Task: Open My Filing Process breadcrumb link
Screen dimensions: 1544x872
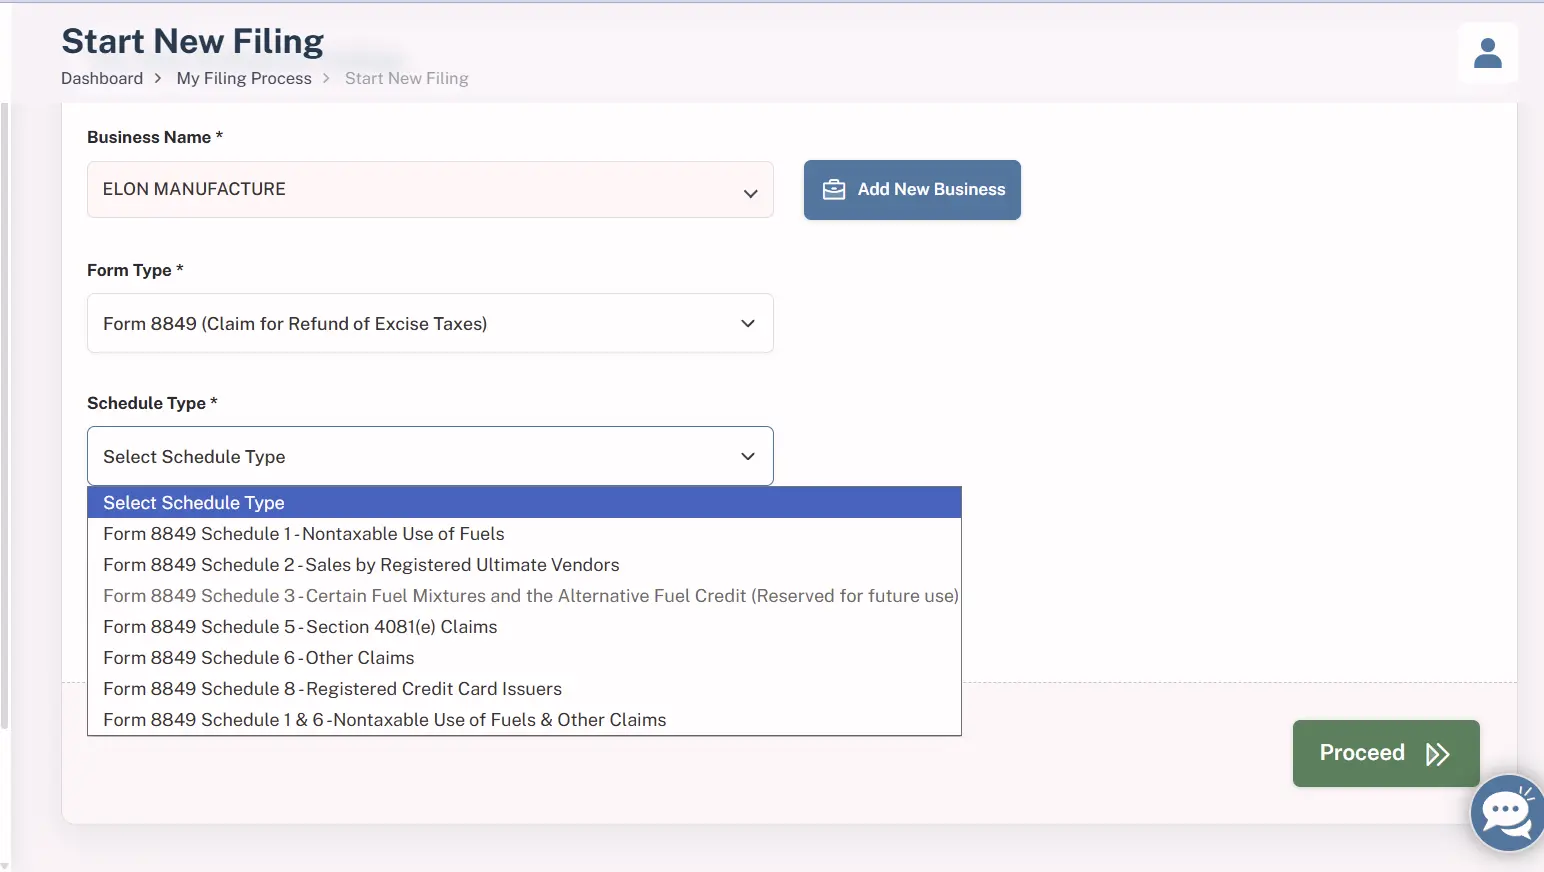Action: click(244, 78)
